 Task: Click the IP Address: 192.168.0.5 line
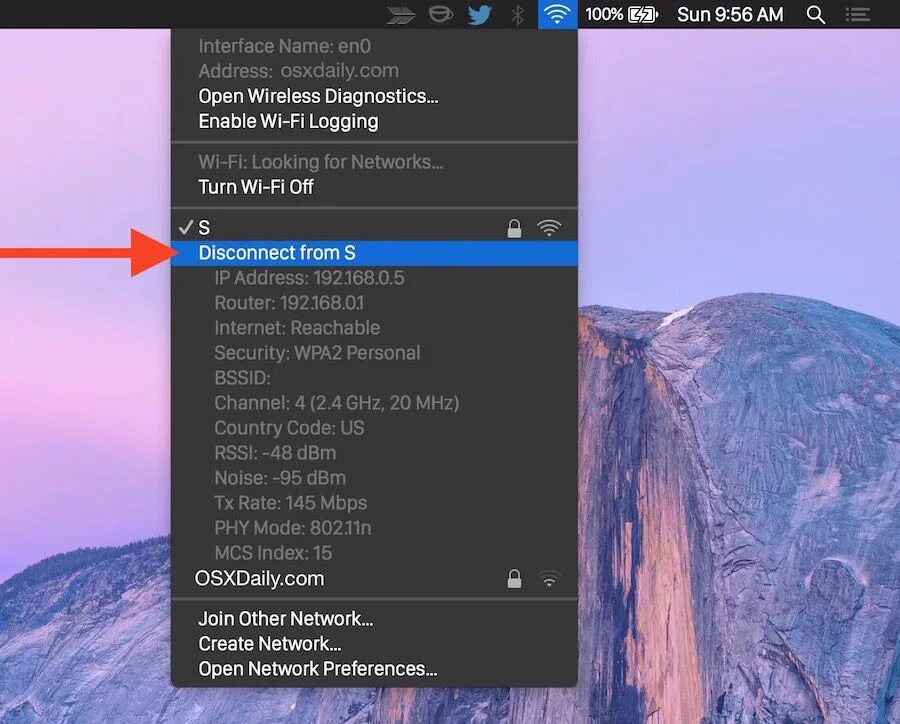(309, 278)
